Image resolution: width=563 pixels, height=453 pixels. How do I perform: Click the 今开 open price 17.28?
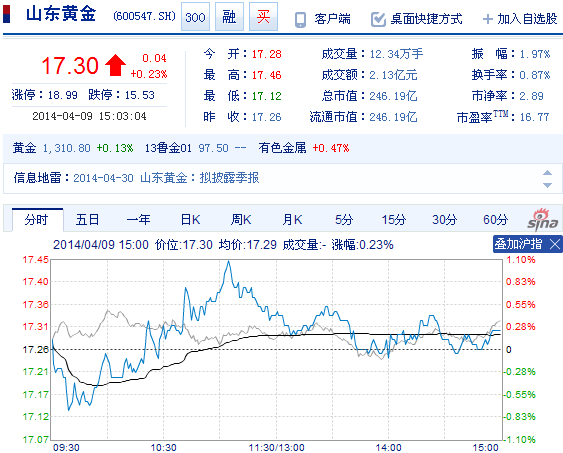pyautogui.click(x=266, y=54)
